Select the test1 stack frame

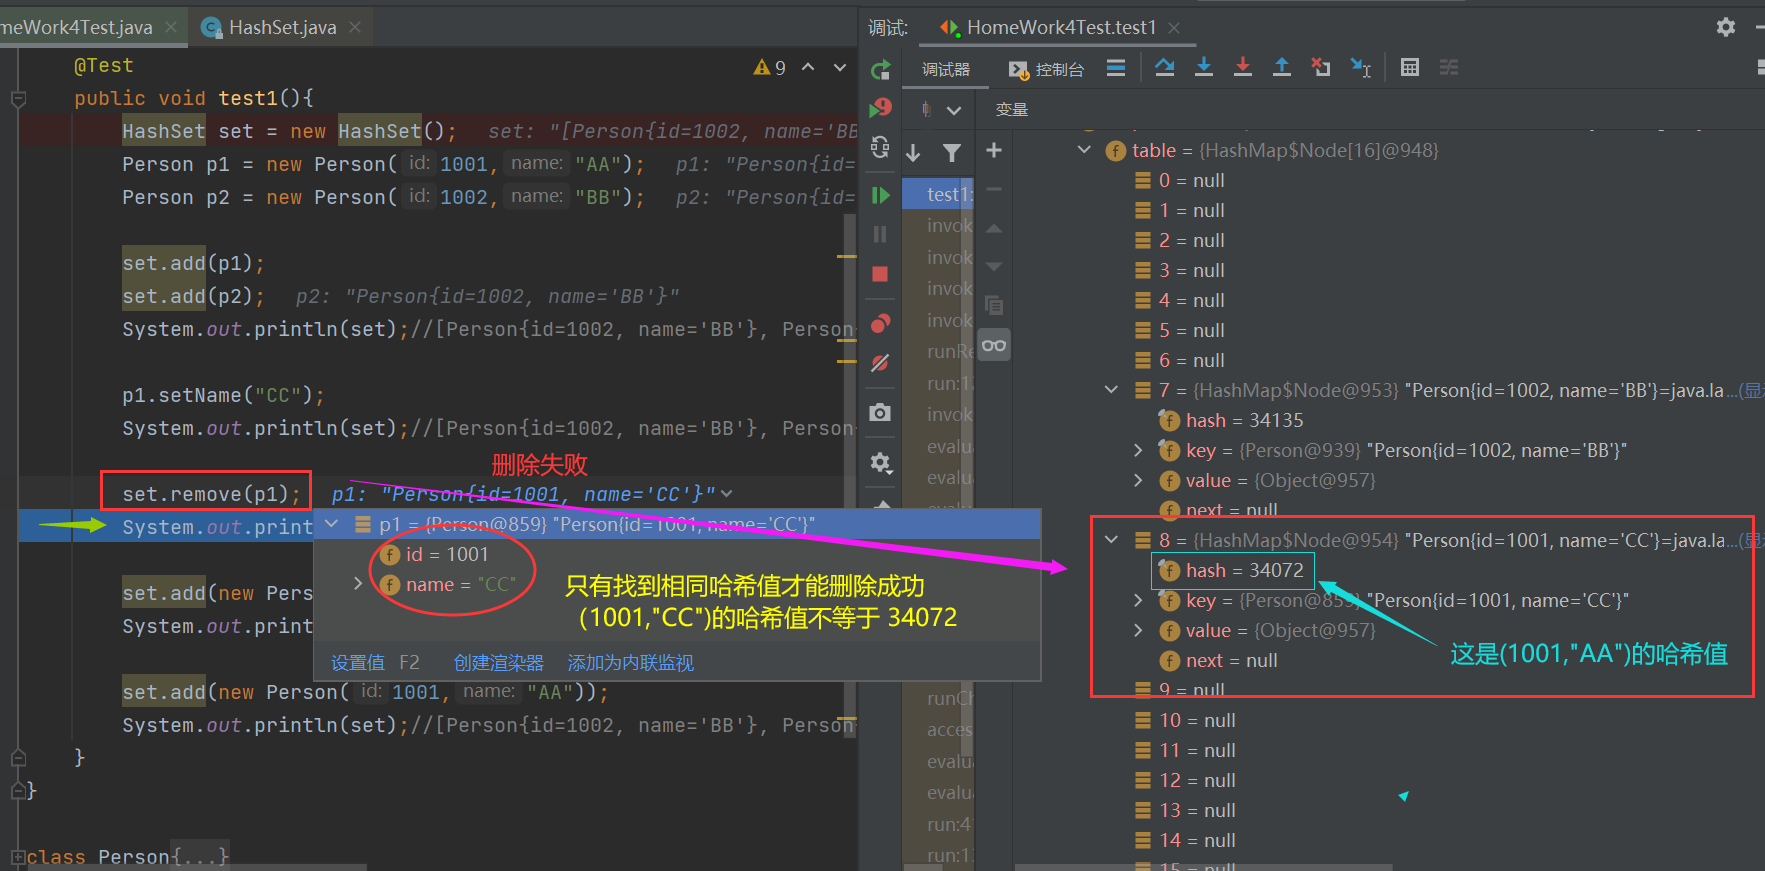click(x=938, y=194)
